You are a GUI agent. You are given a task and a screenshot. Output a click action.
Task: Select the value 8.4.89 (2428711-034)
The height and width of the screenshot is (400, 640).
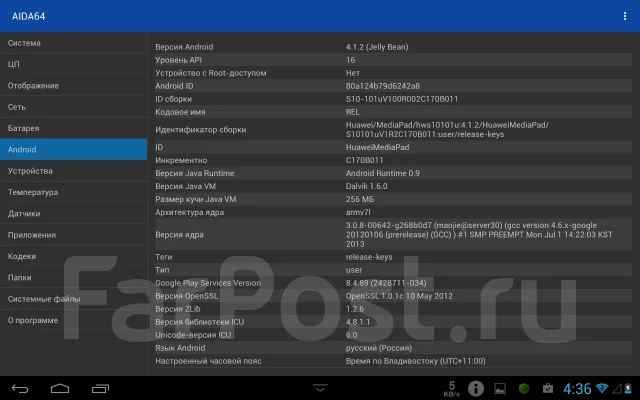click(386, 283)
